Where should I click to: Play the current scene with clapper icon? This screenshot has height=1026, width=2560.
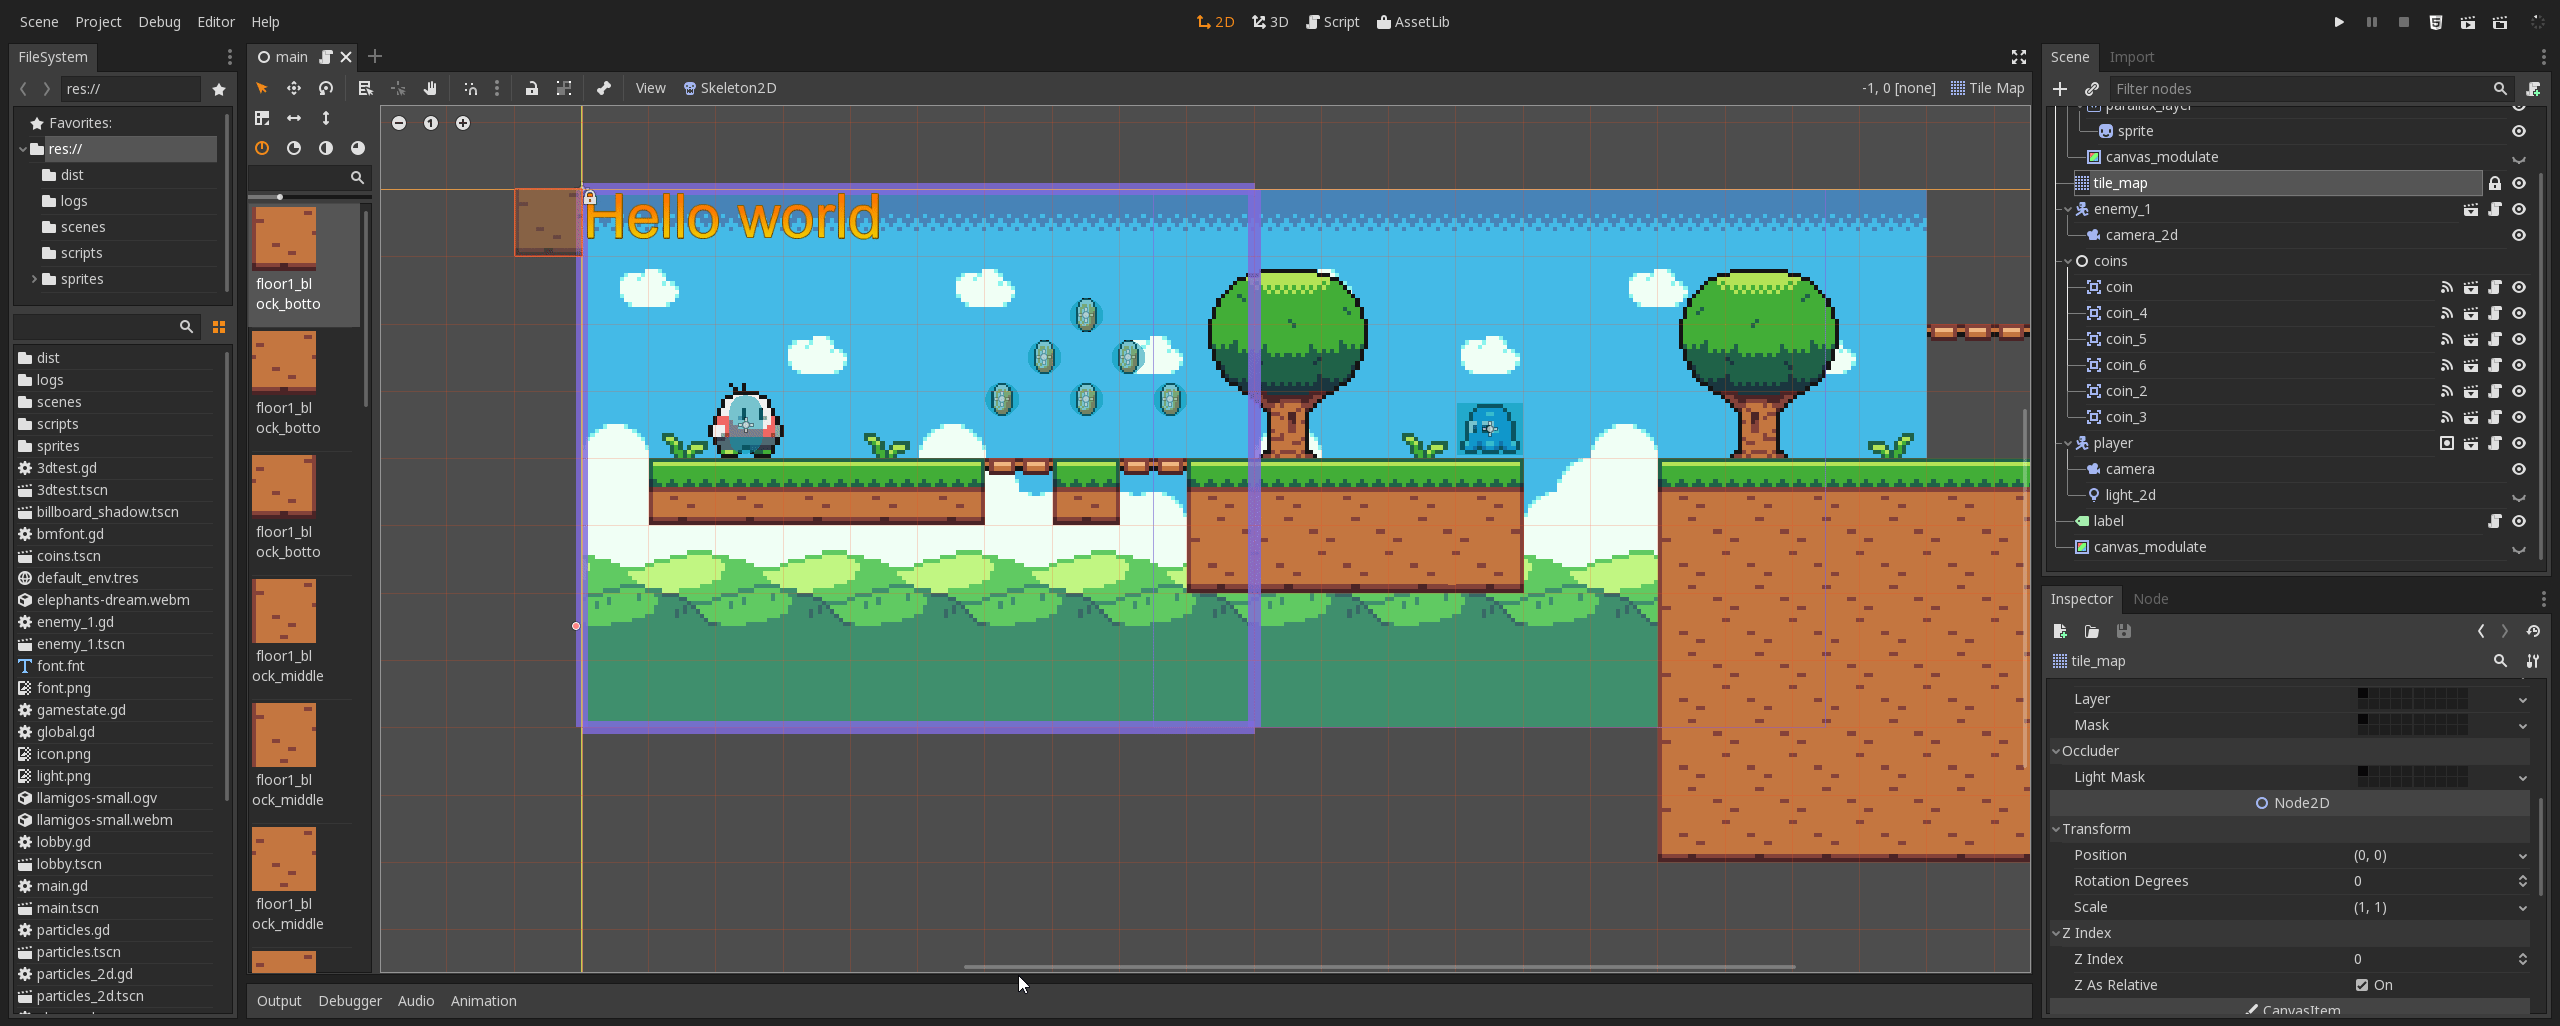[x=2468, y=22]
